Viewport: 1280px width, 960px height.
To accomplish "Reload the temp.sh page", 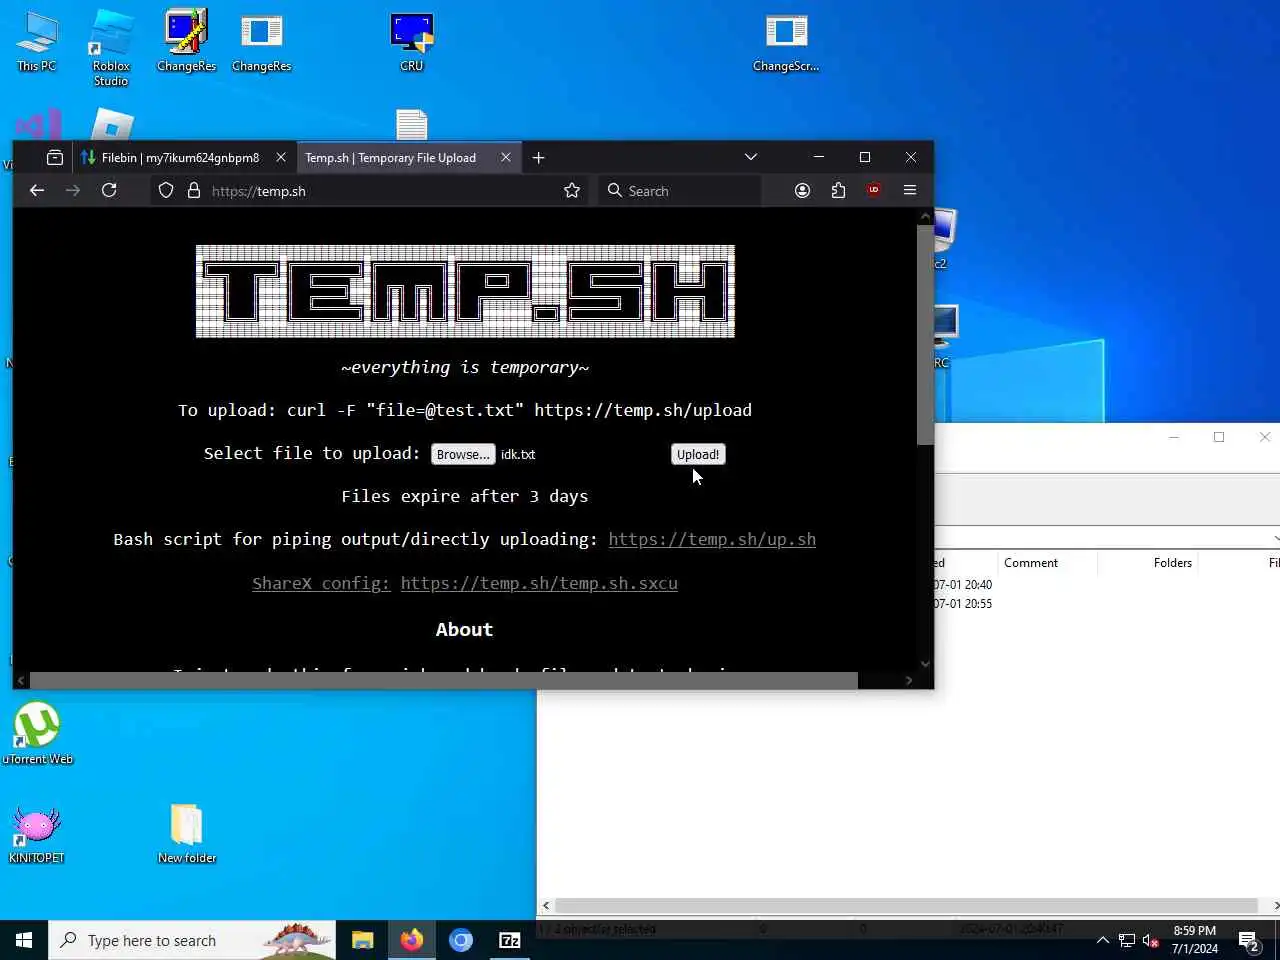I will tap(109, 190).
